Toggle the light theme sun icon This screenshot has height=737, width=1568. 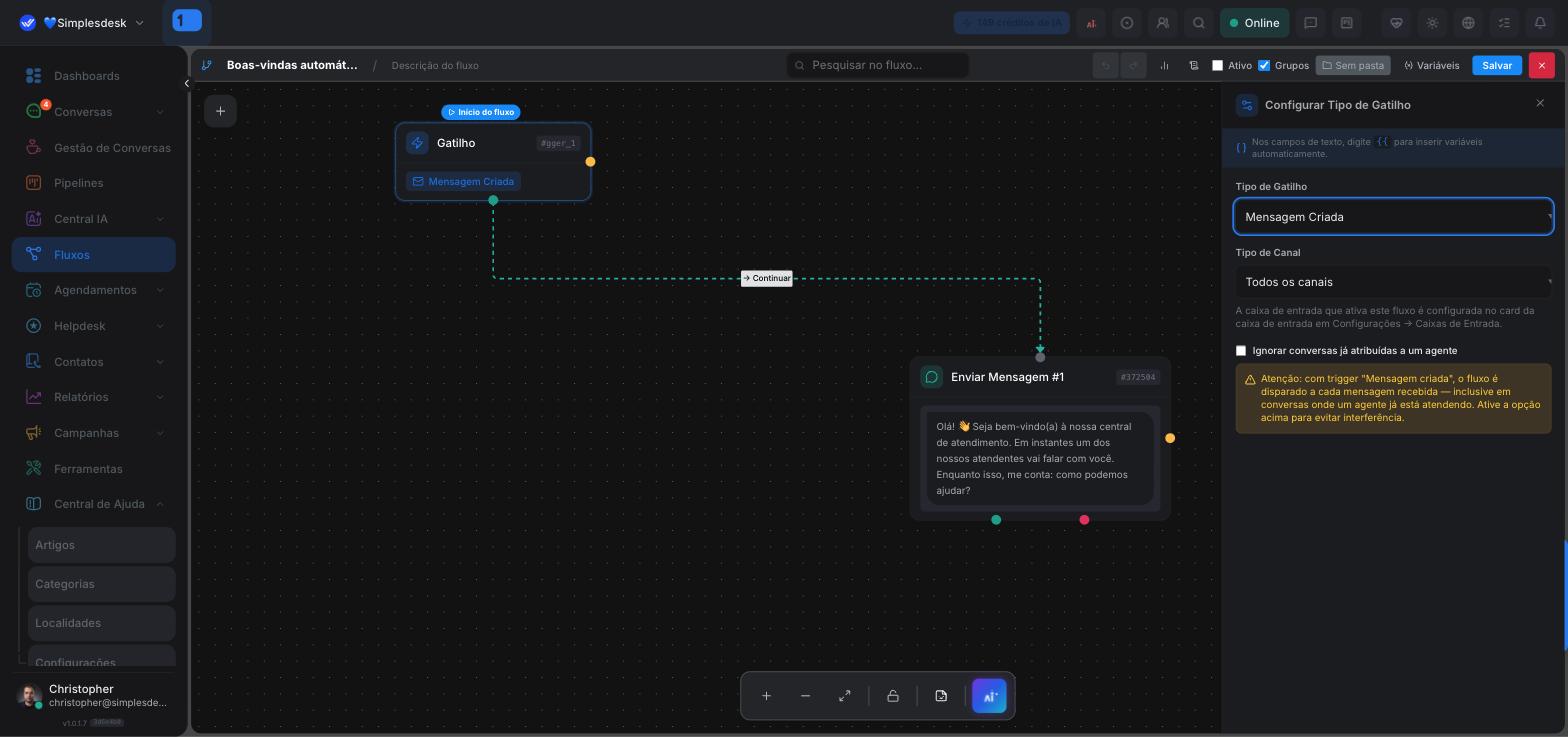coord(1432,23)
